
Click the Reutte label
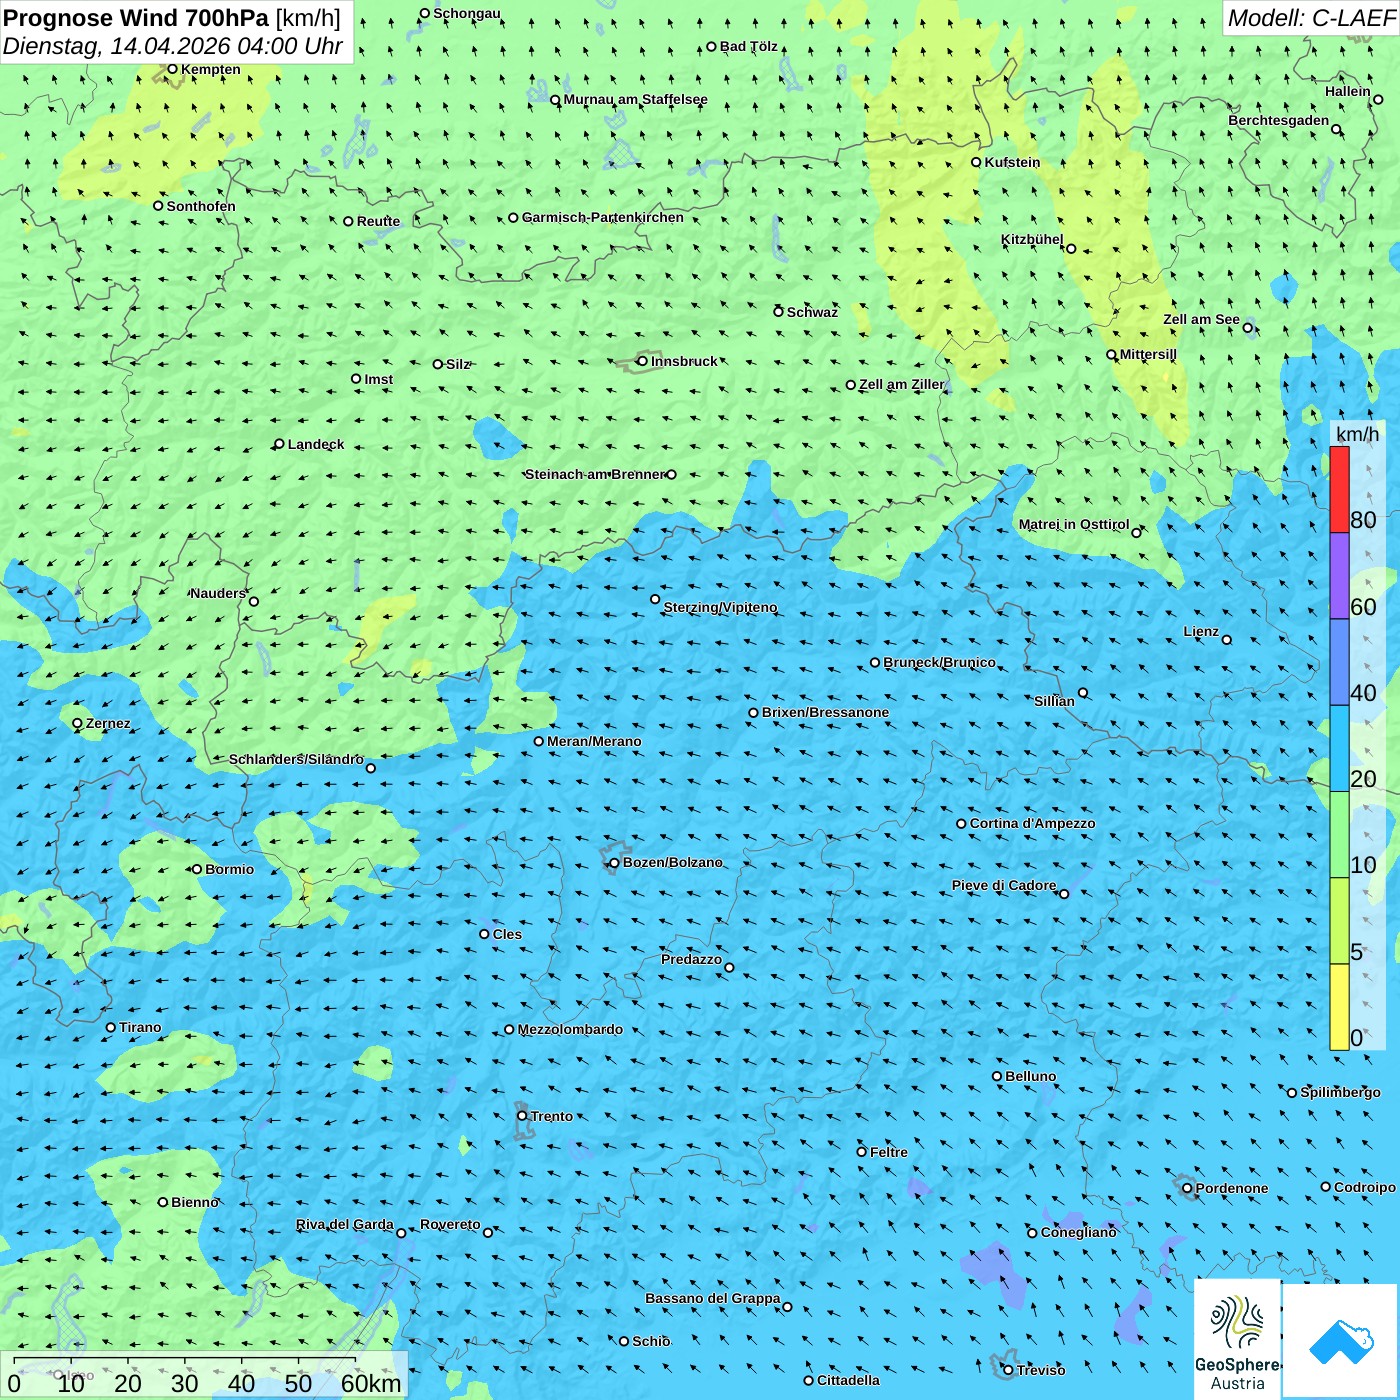click(378, 221)
